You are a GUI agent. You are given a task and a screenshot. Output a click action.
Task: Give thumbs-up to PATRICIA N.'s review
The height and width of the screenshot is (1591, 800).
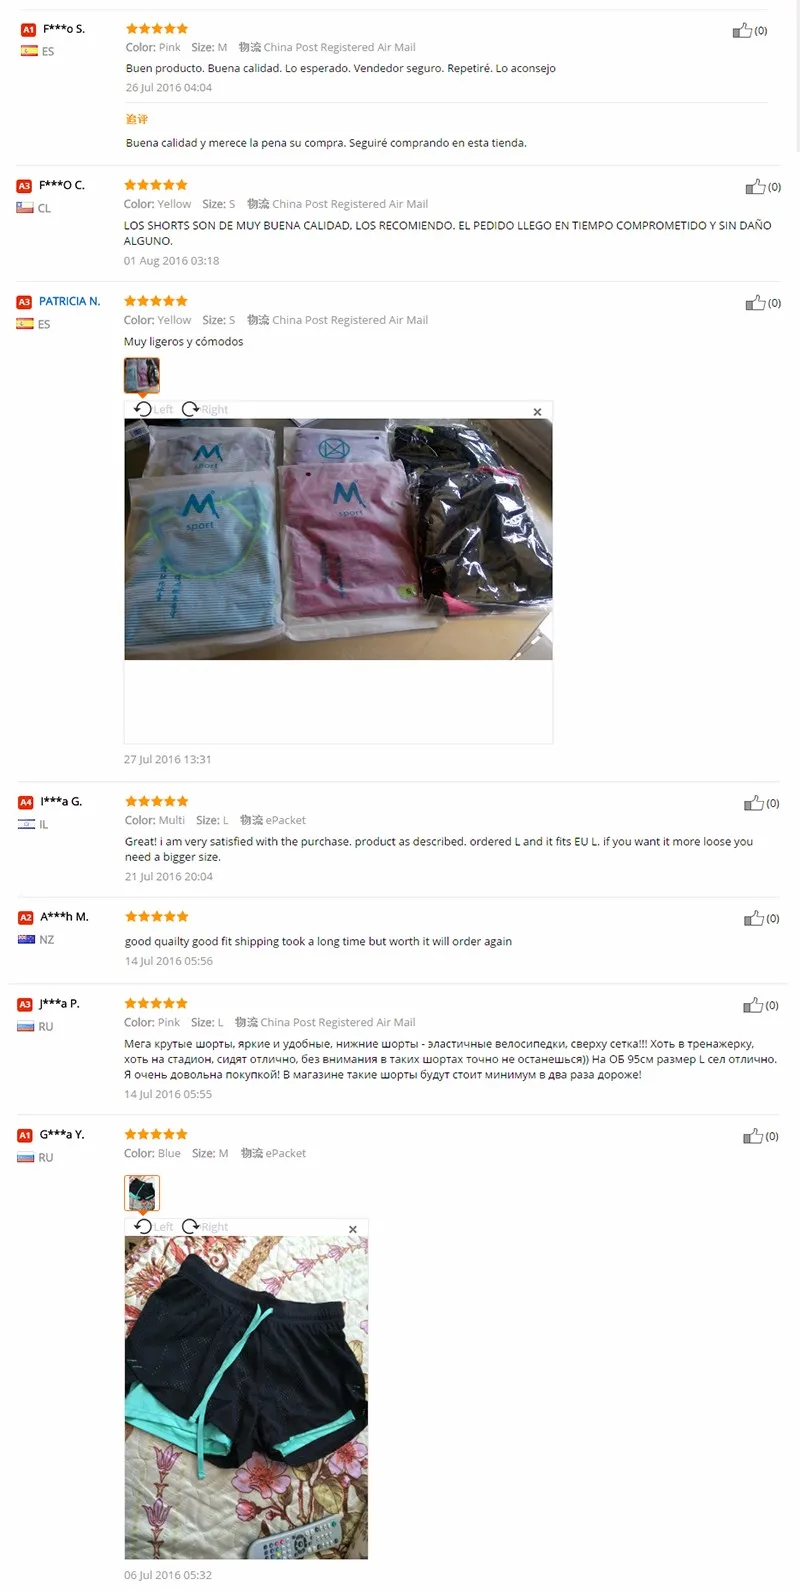(755, 302)
